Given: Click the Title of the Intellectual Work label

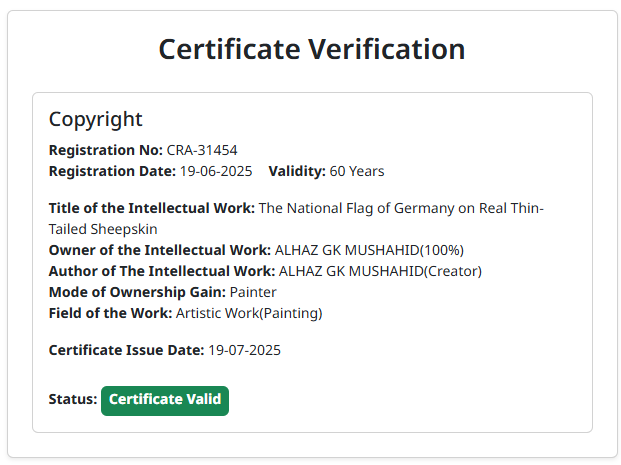Looking at the screenshot, I should click(x=152, y=209).
